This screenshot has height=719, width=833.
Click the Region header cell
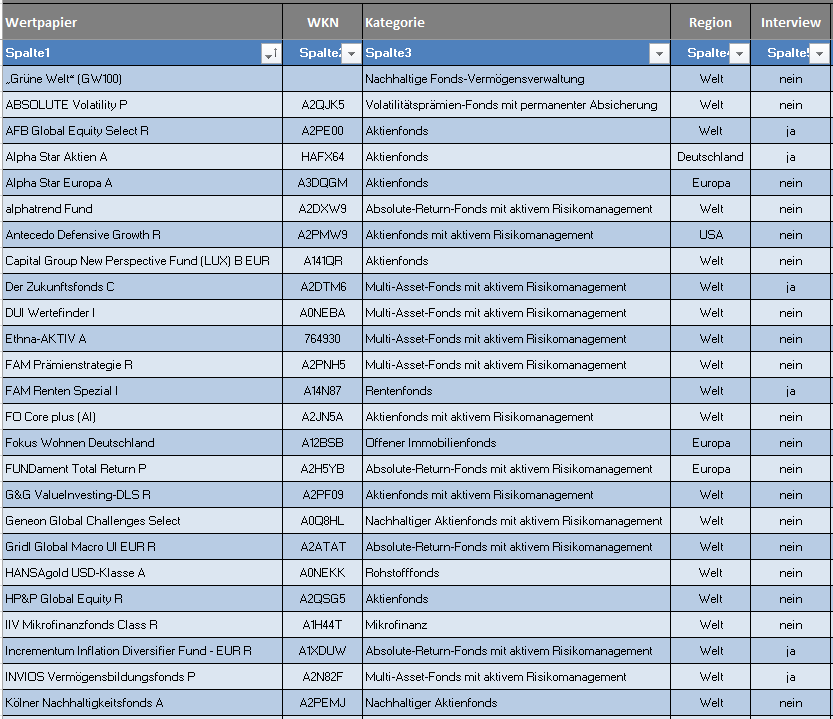point(710,22)
